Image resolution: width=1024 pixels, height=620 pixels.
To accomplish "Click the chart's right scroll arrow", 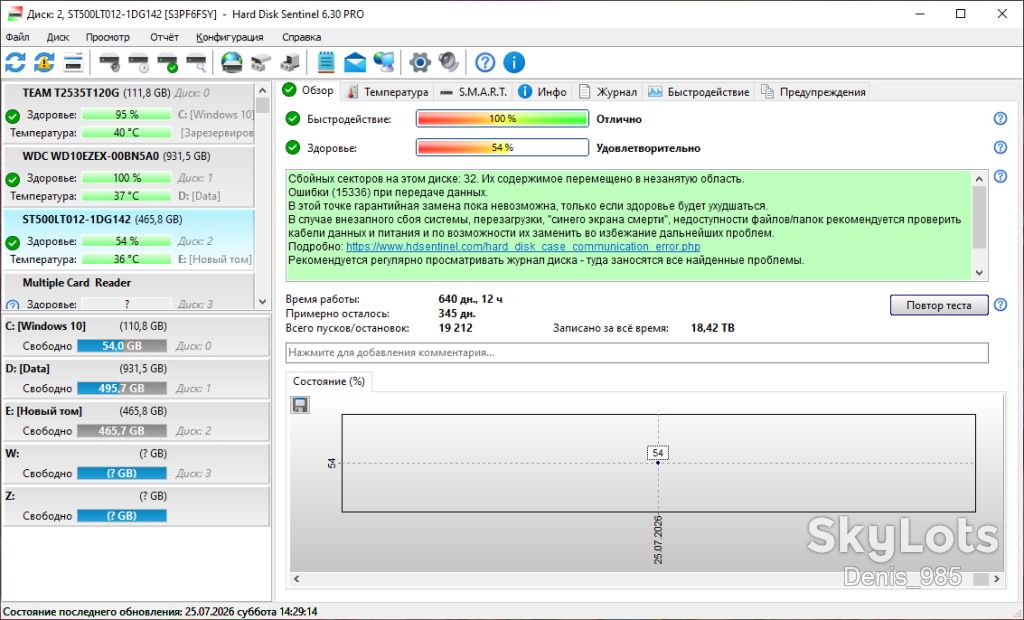I will [997, 578].
